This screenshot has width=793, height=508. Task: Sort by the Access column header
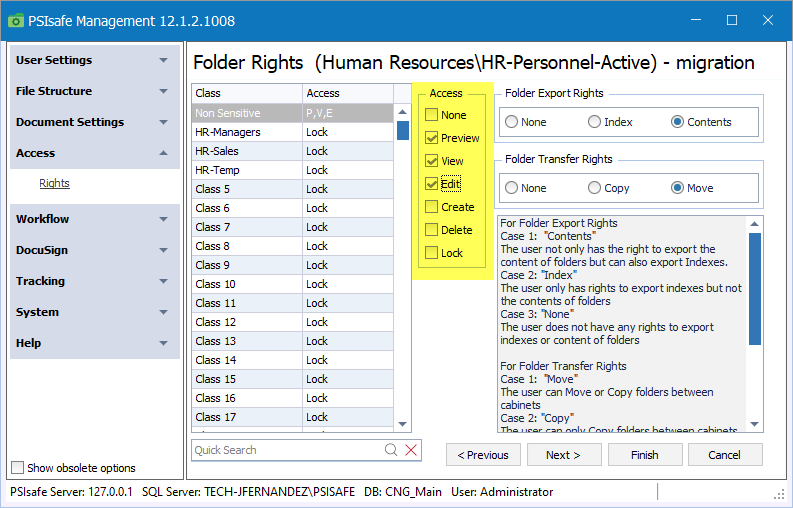tap(348, 93)
